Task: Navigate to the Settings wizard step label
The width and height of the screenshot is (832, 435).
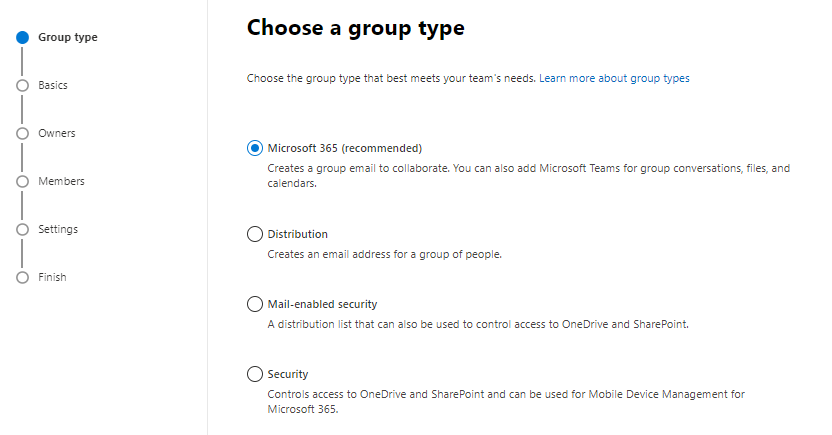Action: coord(58,229)
